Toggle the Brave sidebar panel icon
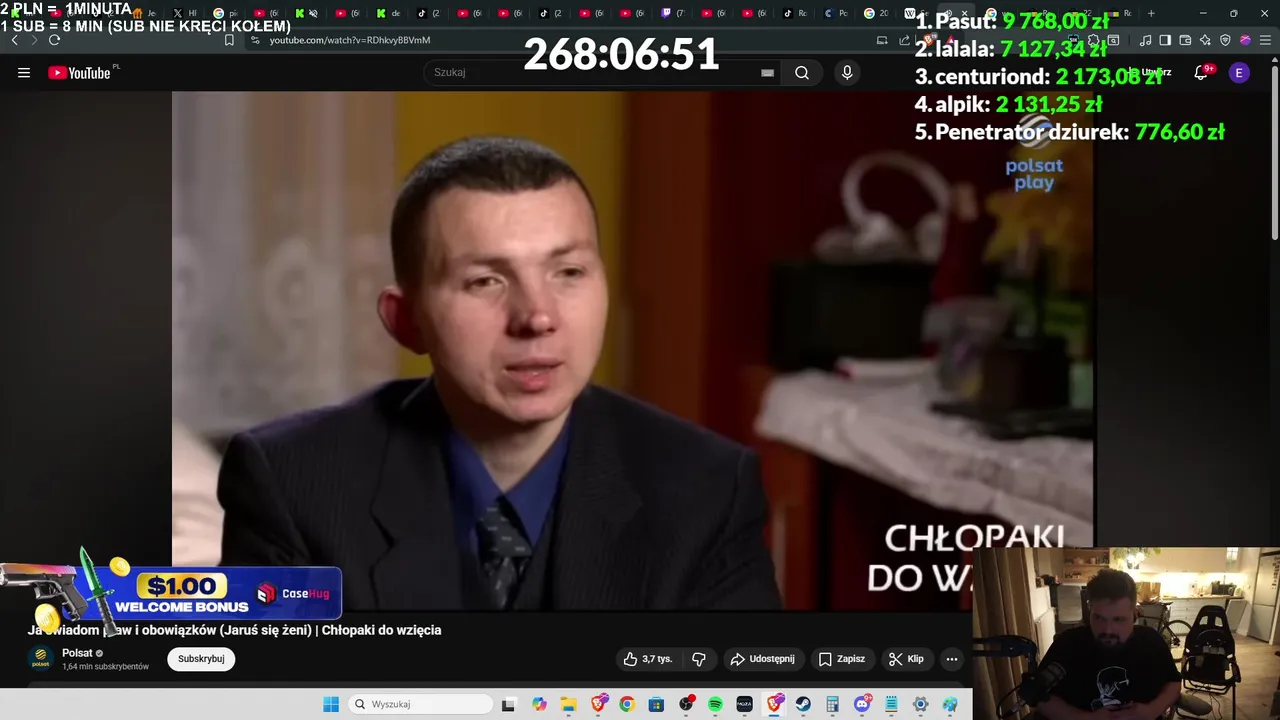Viewport: 1280px width, 720px height. tap(1165, 40)
